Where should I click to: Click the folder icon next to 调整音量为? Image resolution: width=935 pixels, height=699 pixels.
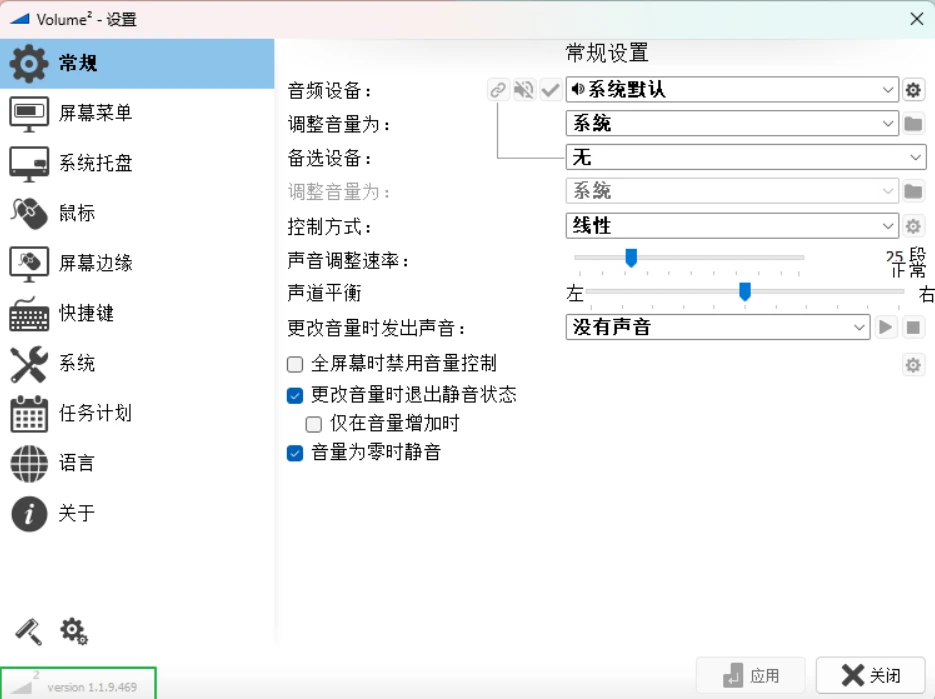point(913,124)
